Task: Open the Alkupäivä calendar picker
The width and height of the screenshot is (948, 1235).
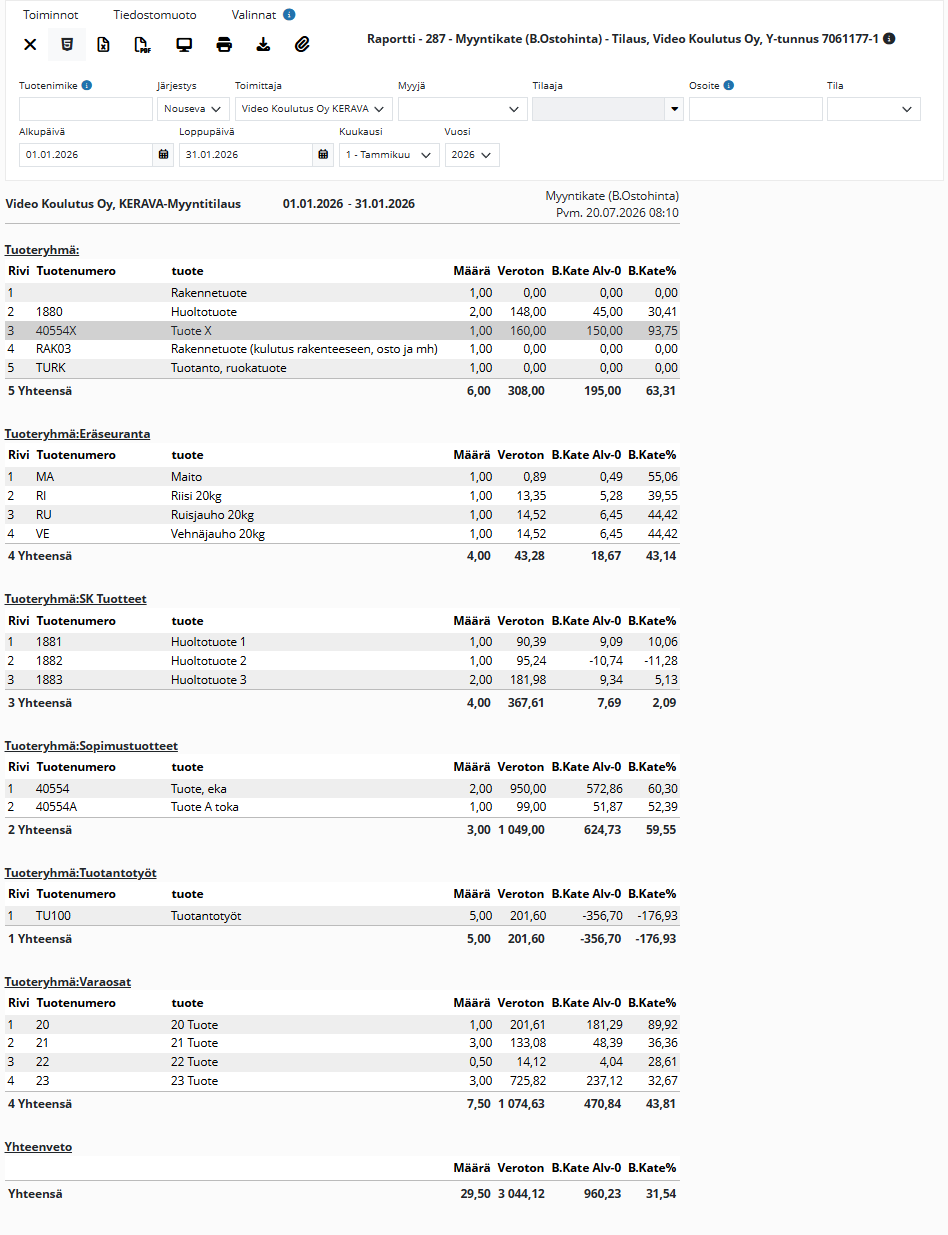Action: [163, 154]
